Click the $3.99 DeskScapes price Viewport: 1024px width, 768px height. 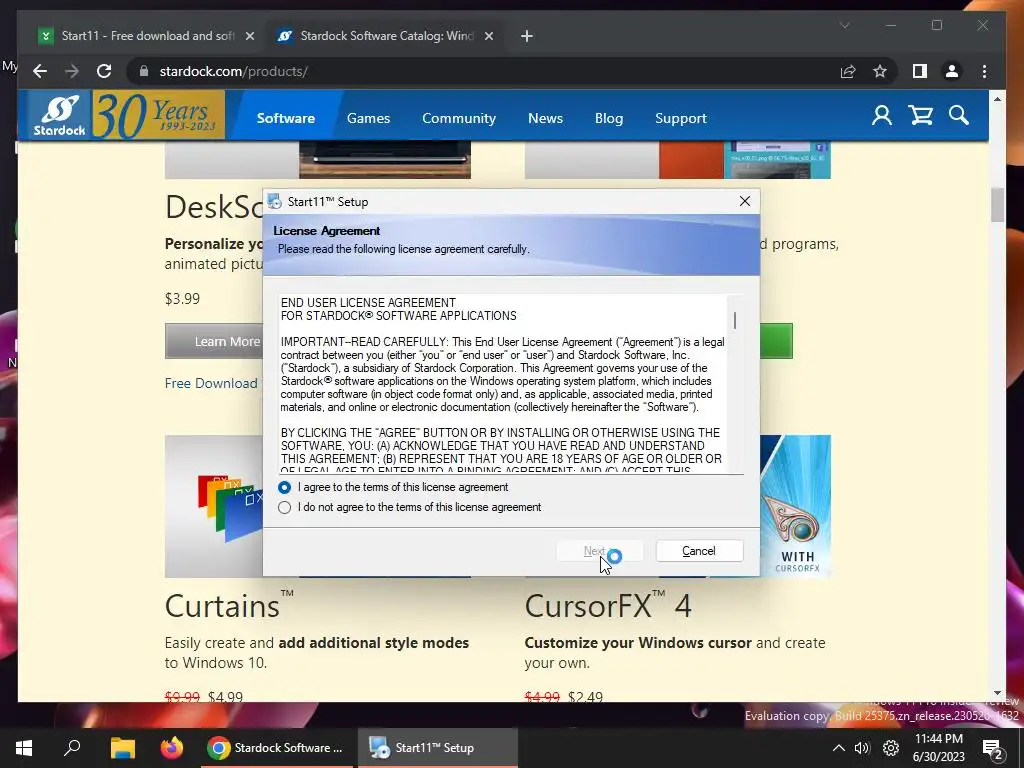tap(182, 298)
